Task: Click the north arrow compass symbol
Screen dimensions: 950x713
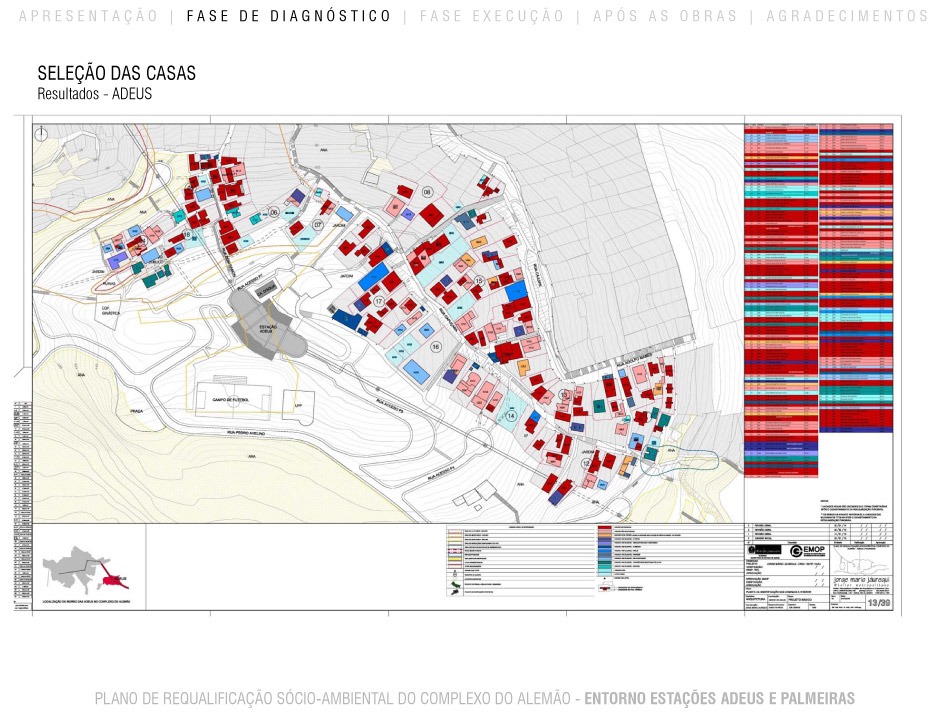Action: pyautogui.click(x=41, y=134)
